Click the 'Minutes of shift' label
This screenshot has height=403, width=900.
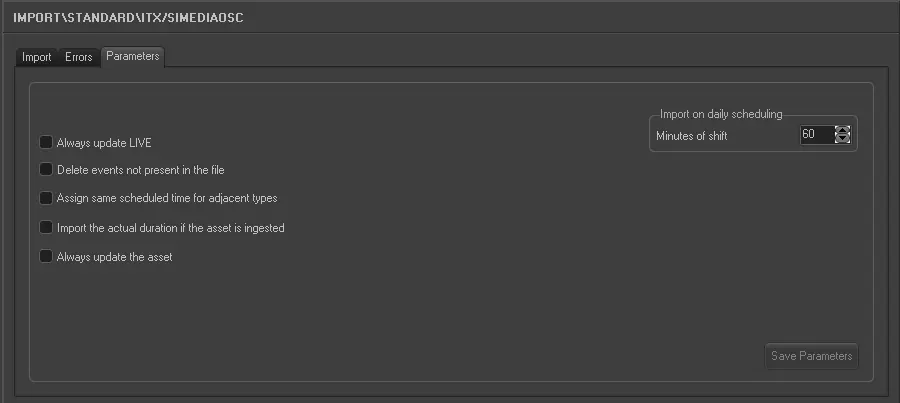(692, 136)
